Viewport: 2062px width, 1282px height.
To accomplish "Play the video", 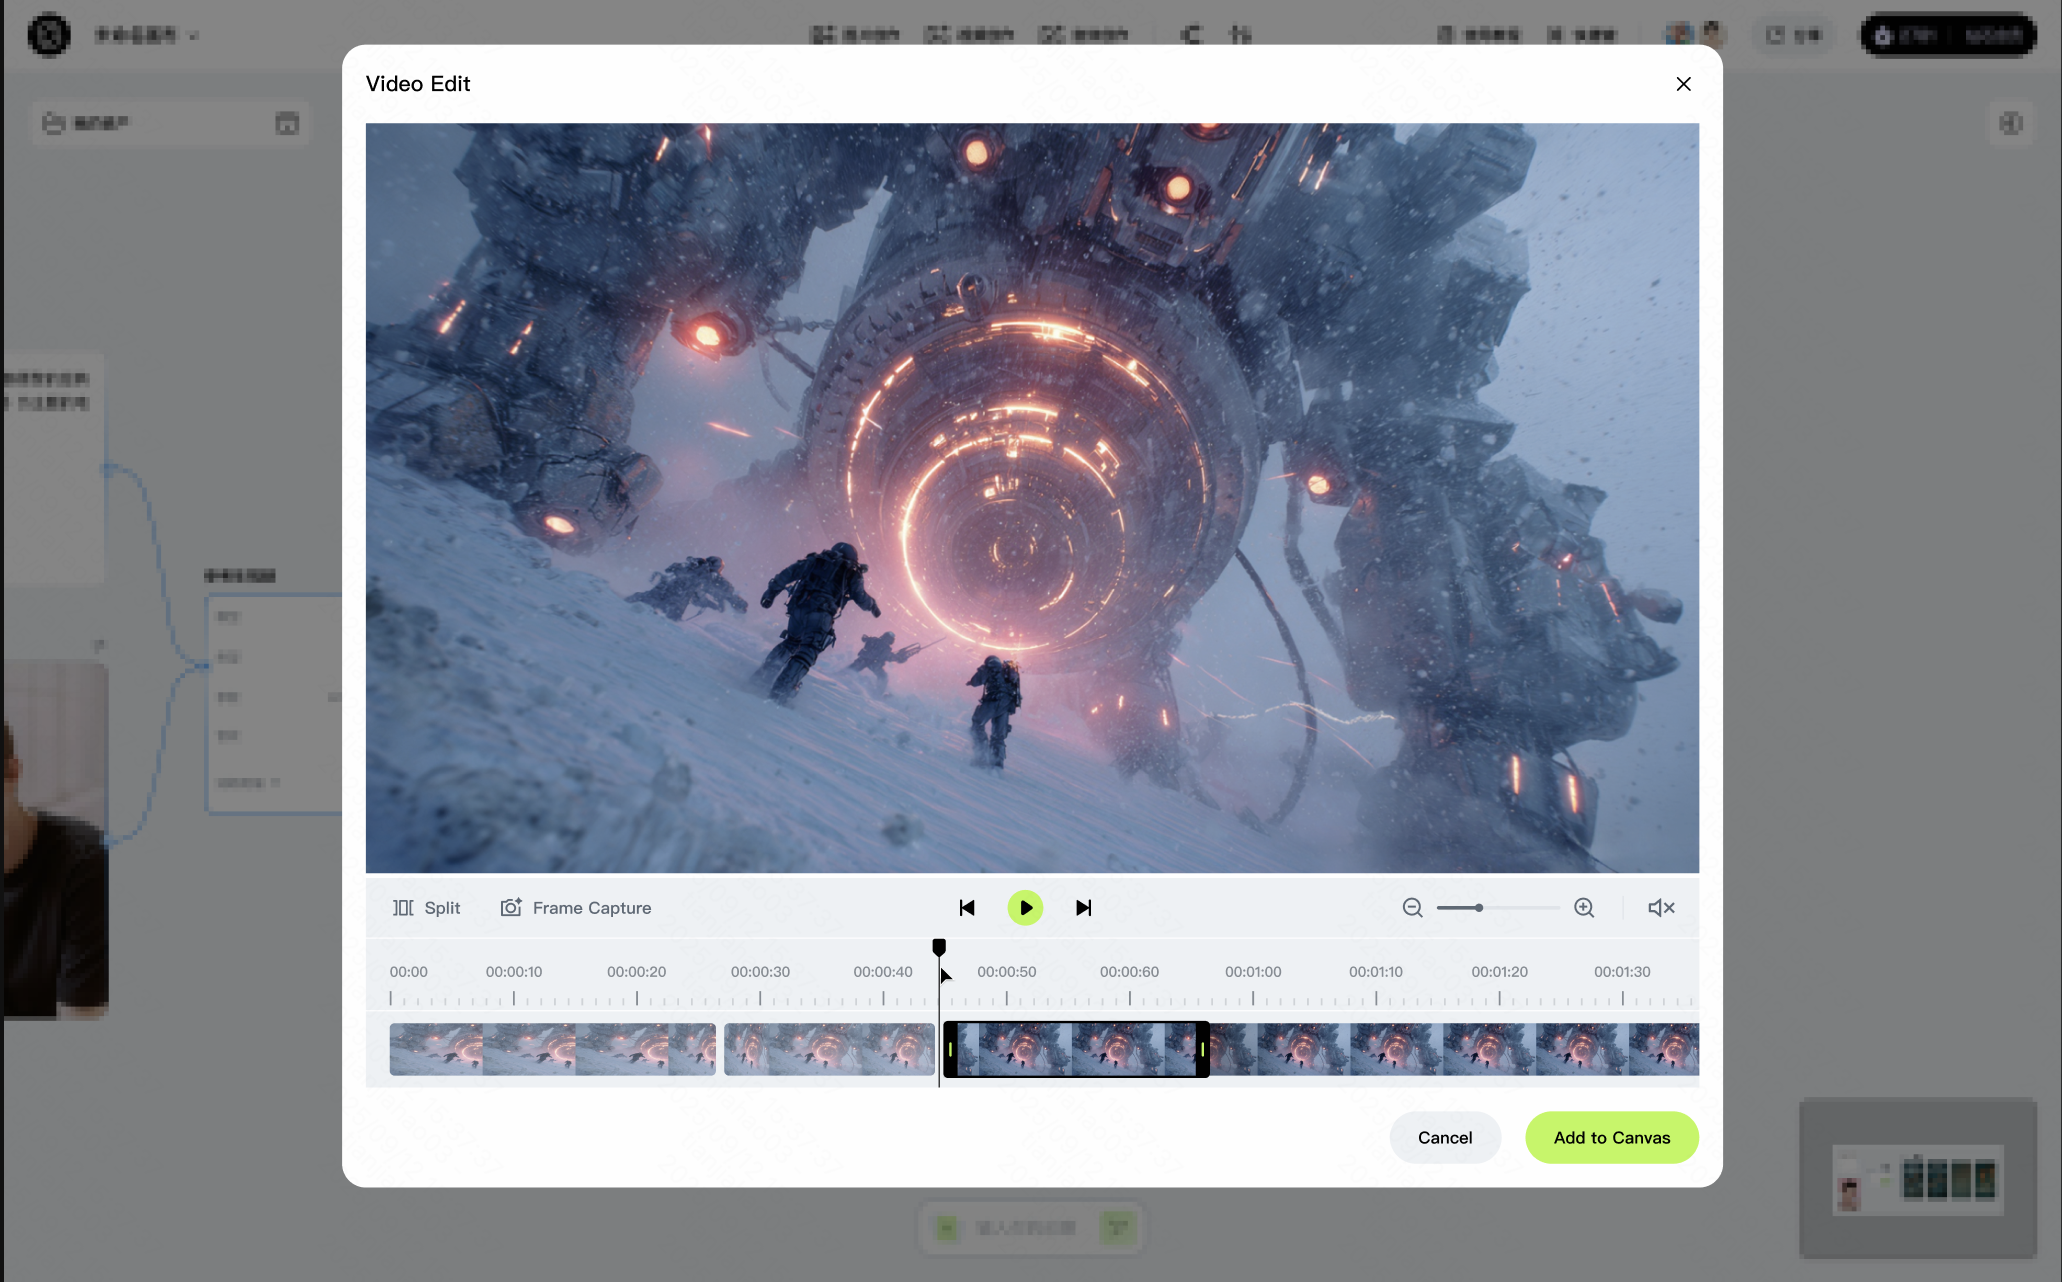I will coord(1025,907).
